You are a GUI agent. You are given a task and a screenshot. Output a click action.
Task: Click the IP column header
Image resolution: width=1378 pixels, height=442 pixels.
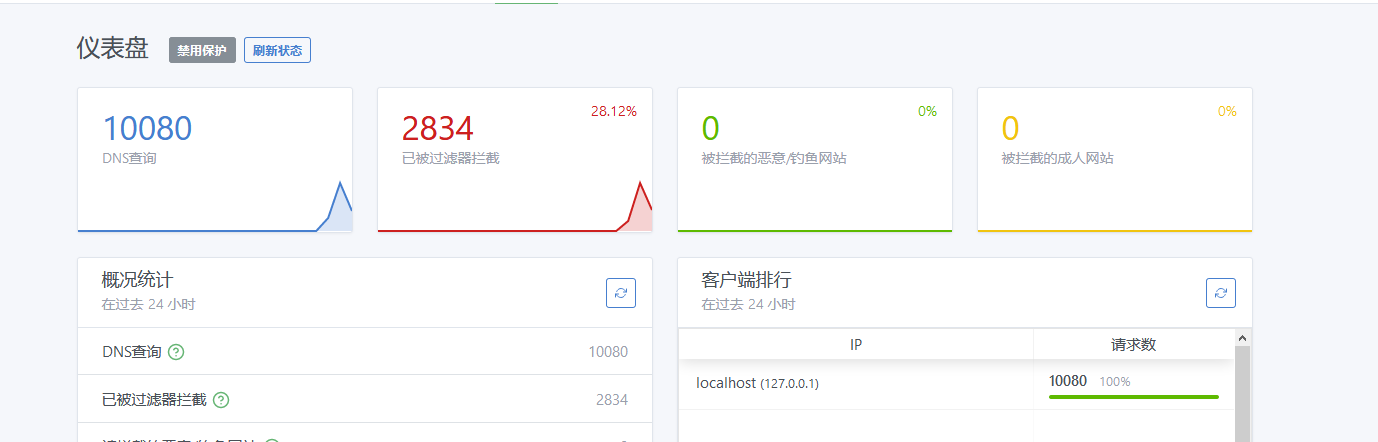point(856,344)
